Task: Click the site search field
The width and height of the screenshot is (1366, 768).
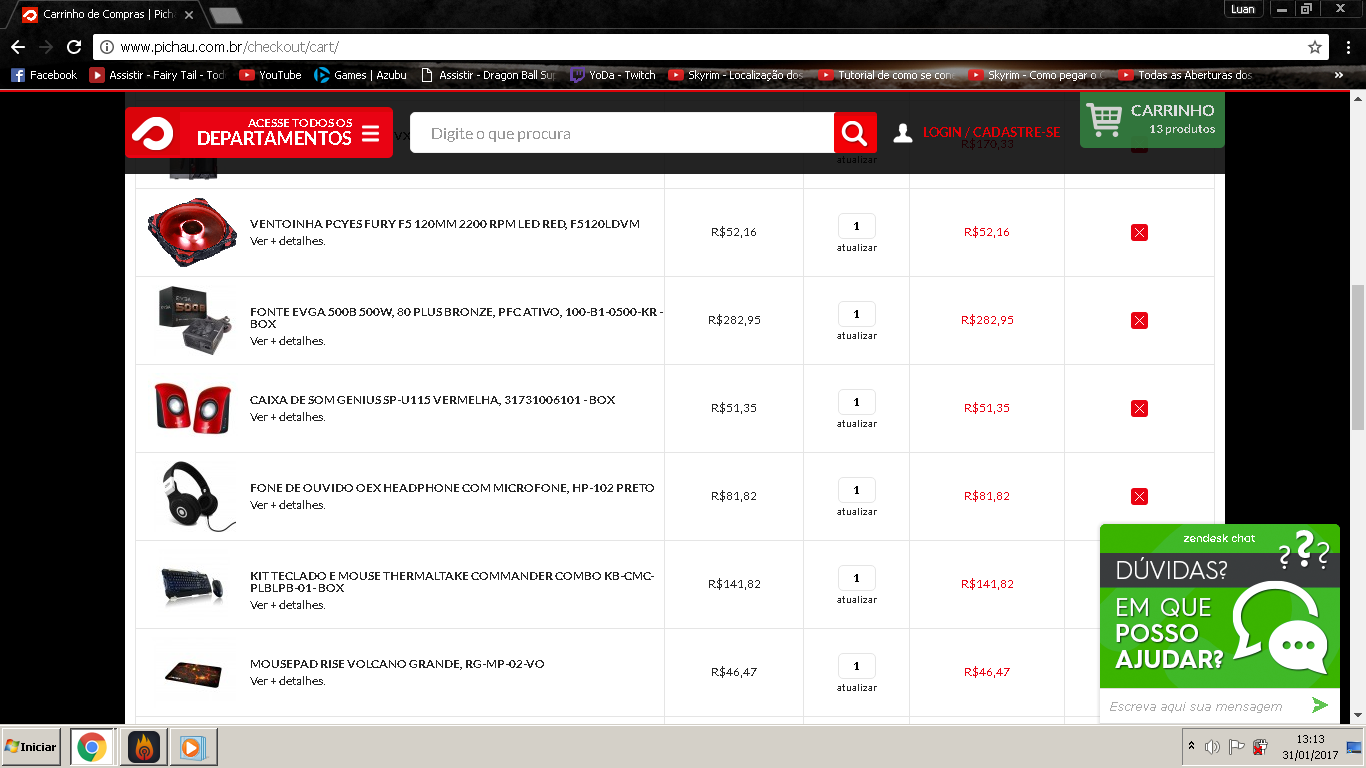Action: [622, 133]
